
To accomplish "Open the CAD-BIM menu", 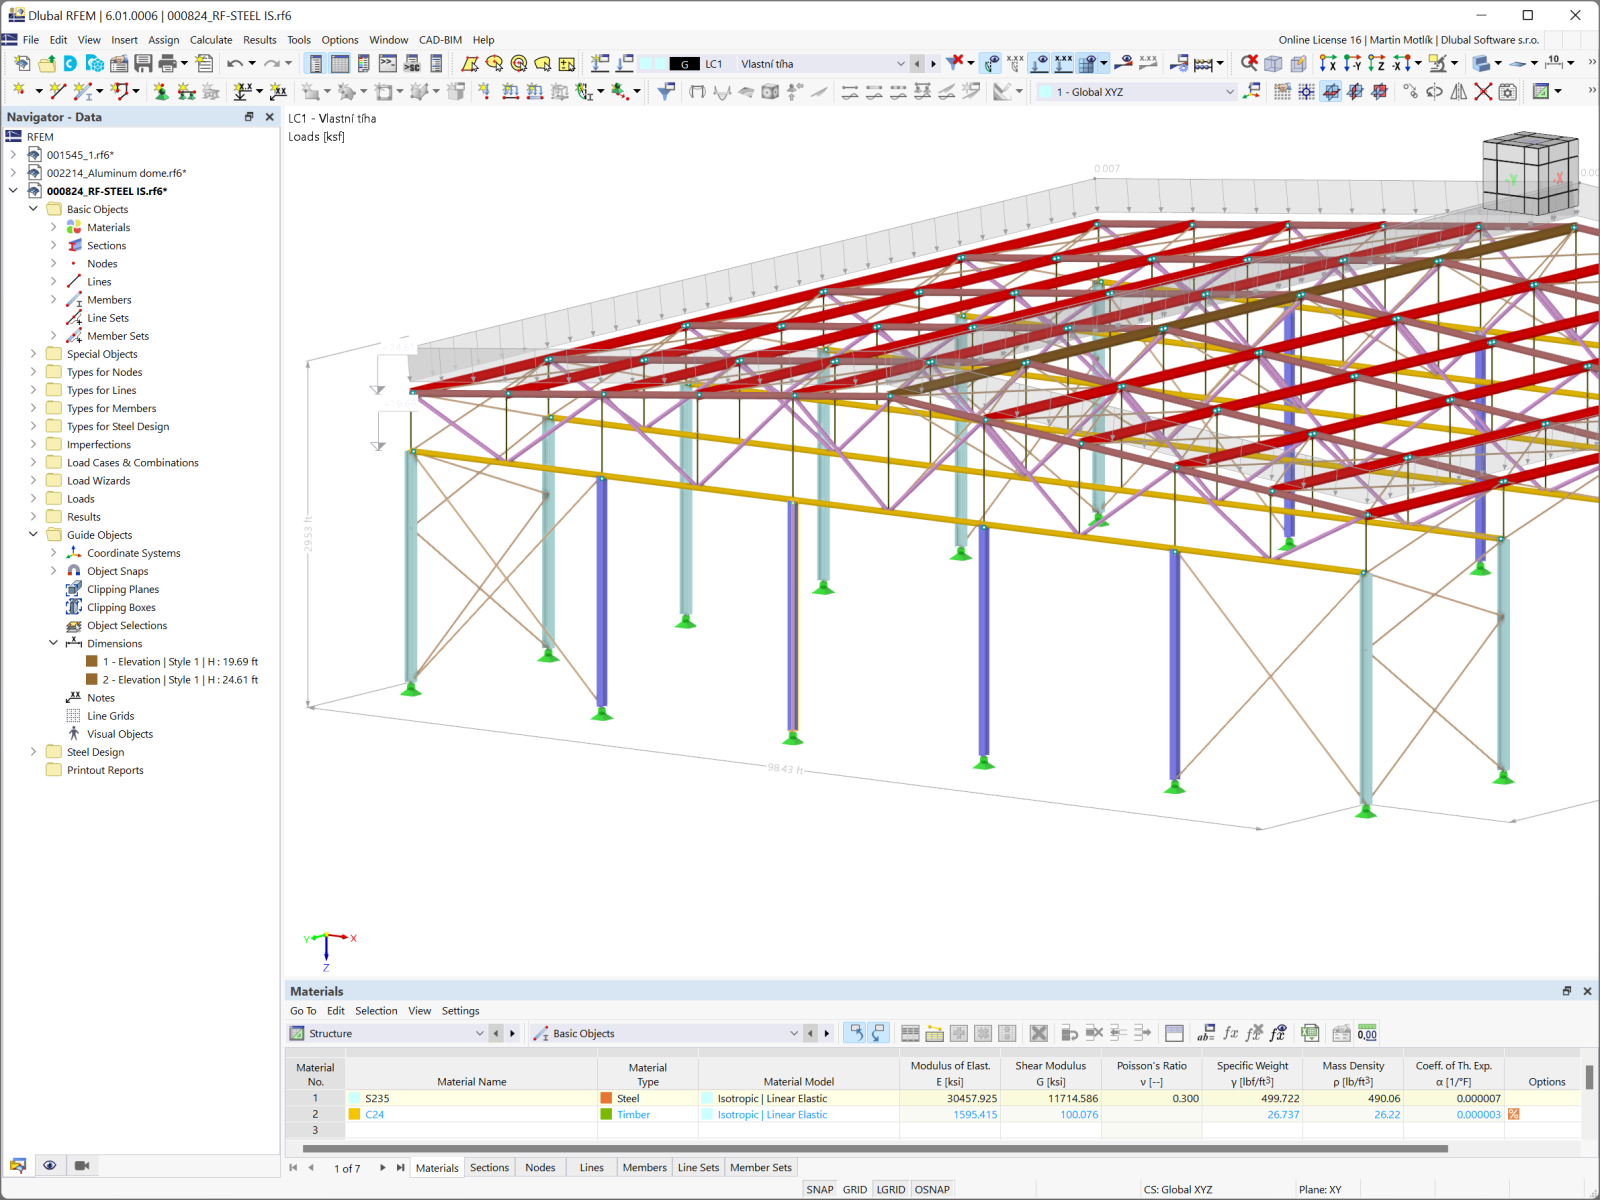I will point(440,40).
